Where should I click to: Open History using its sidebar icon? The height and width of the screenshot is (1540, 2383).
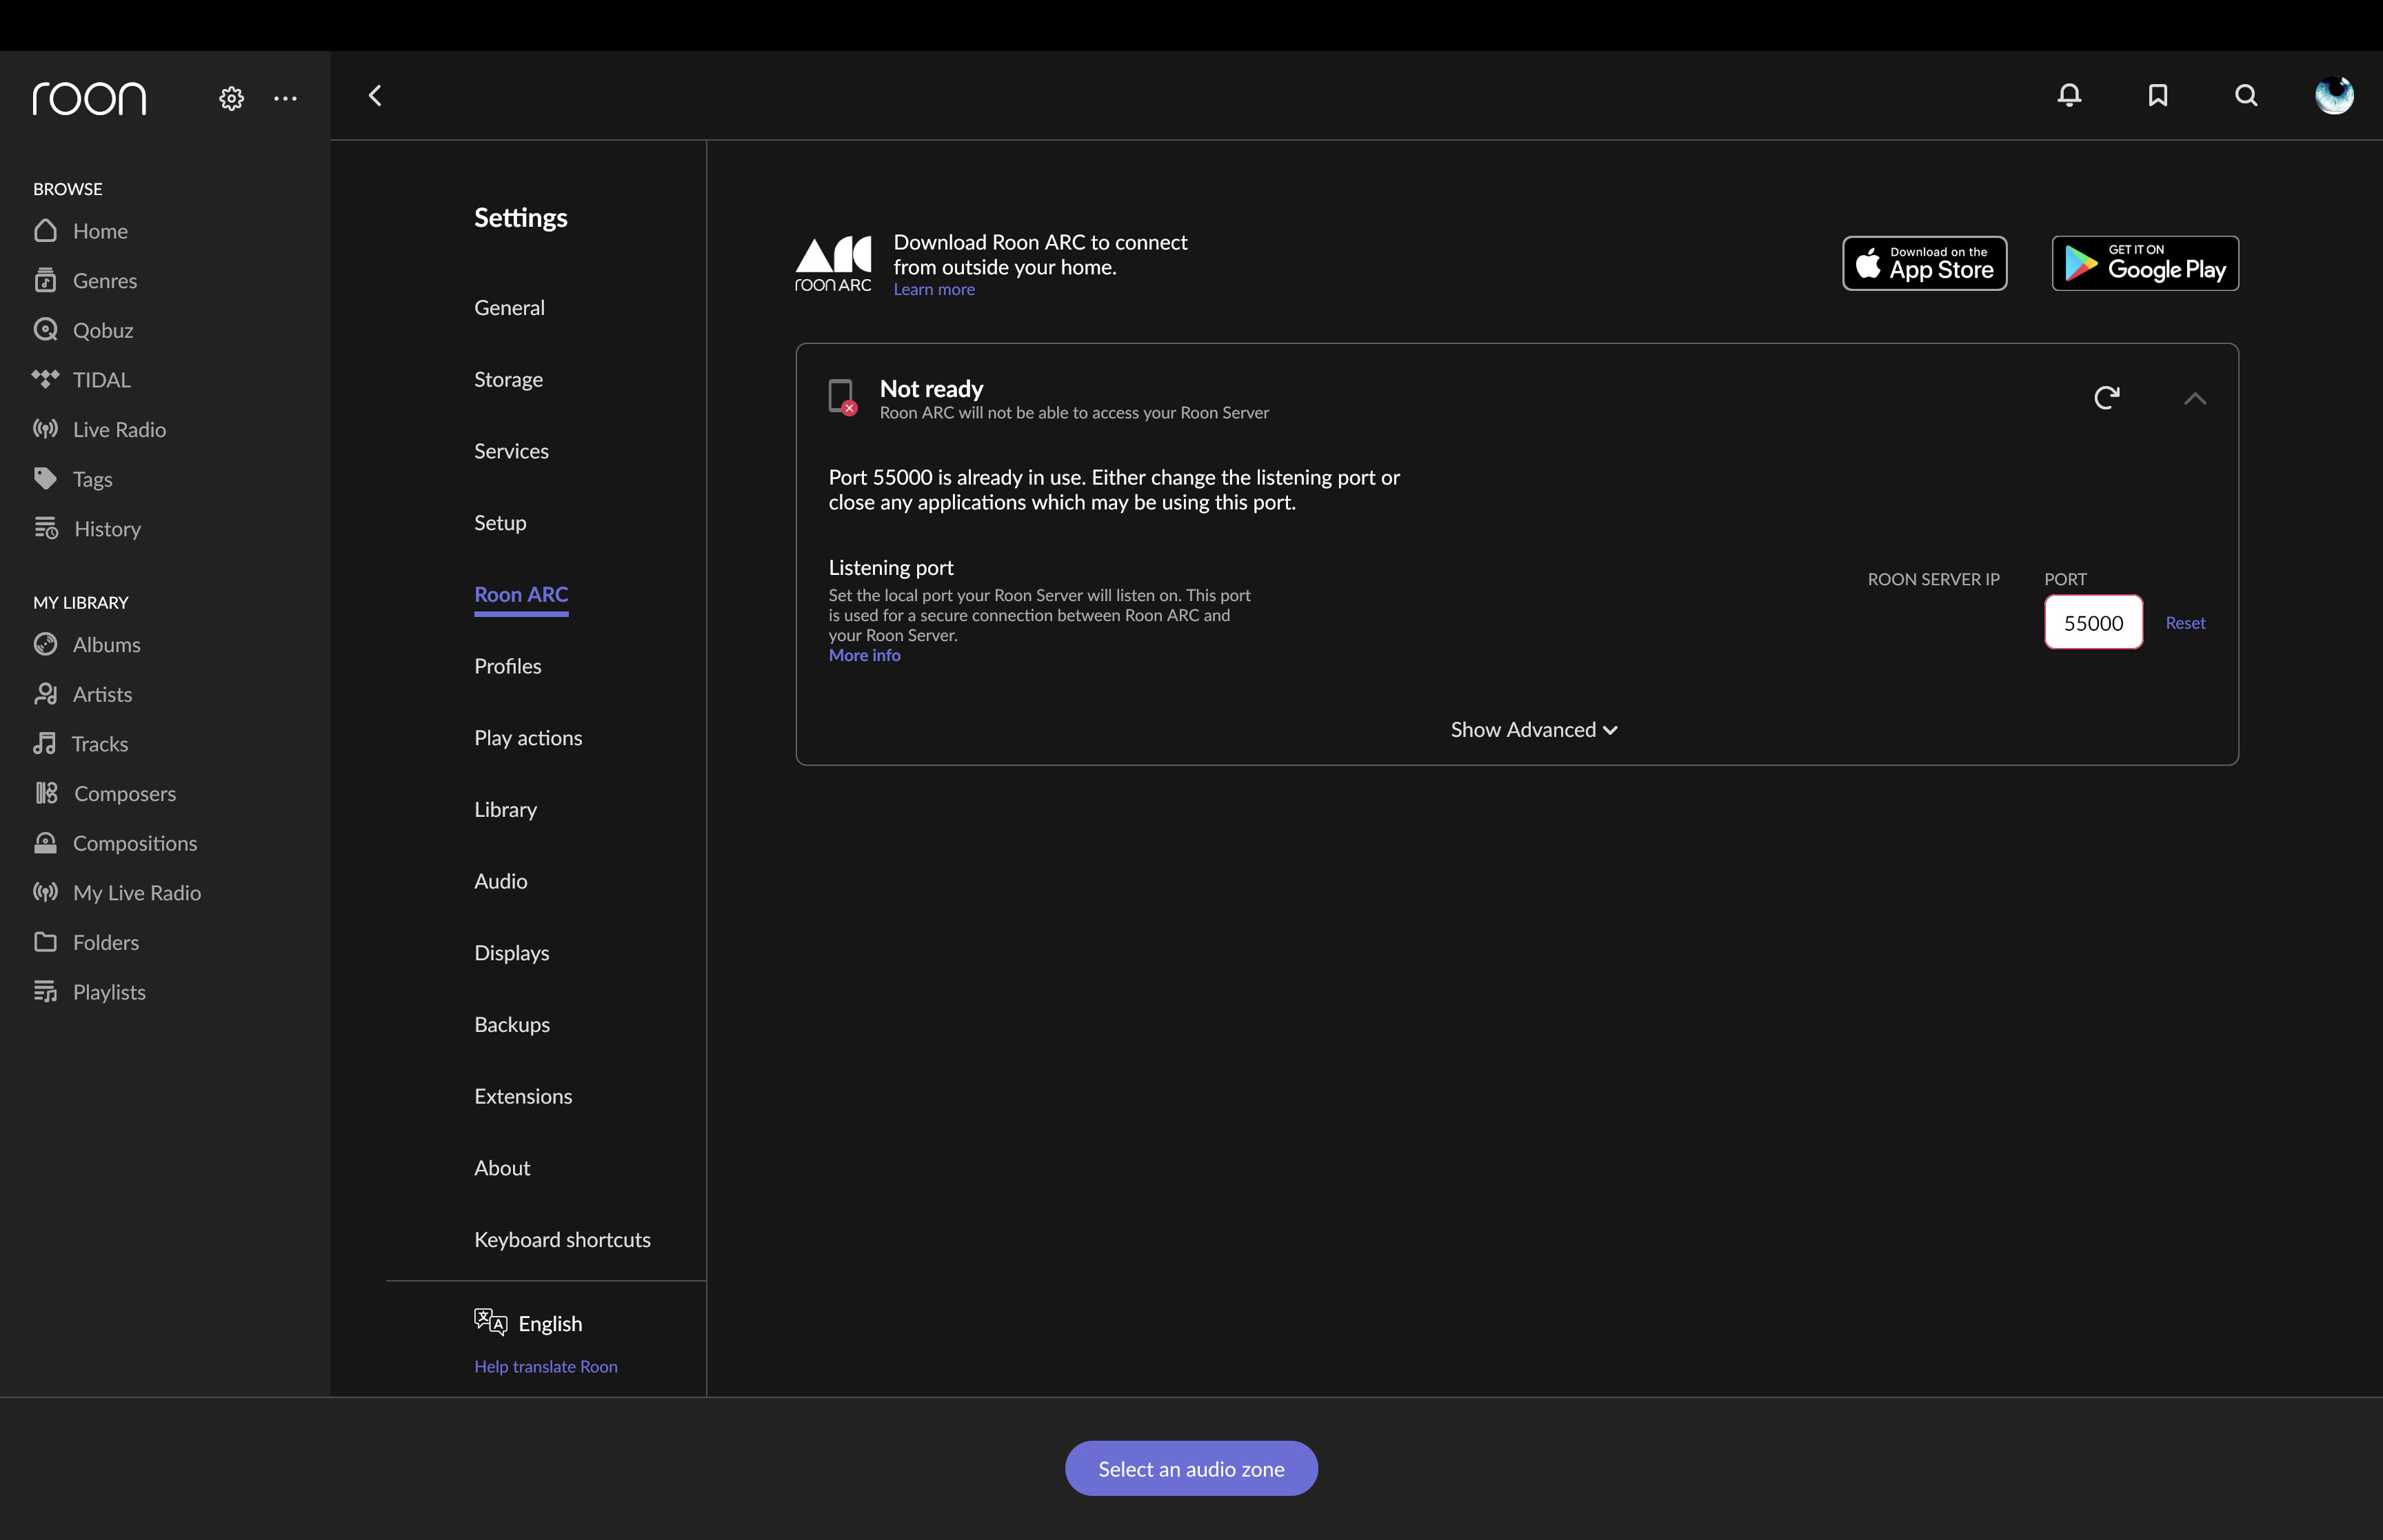(46, 528)
